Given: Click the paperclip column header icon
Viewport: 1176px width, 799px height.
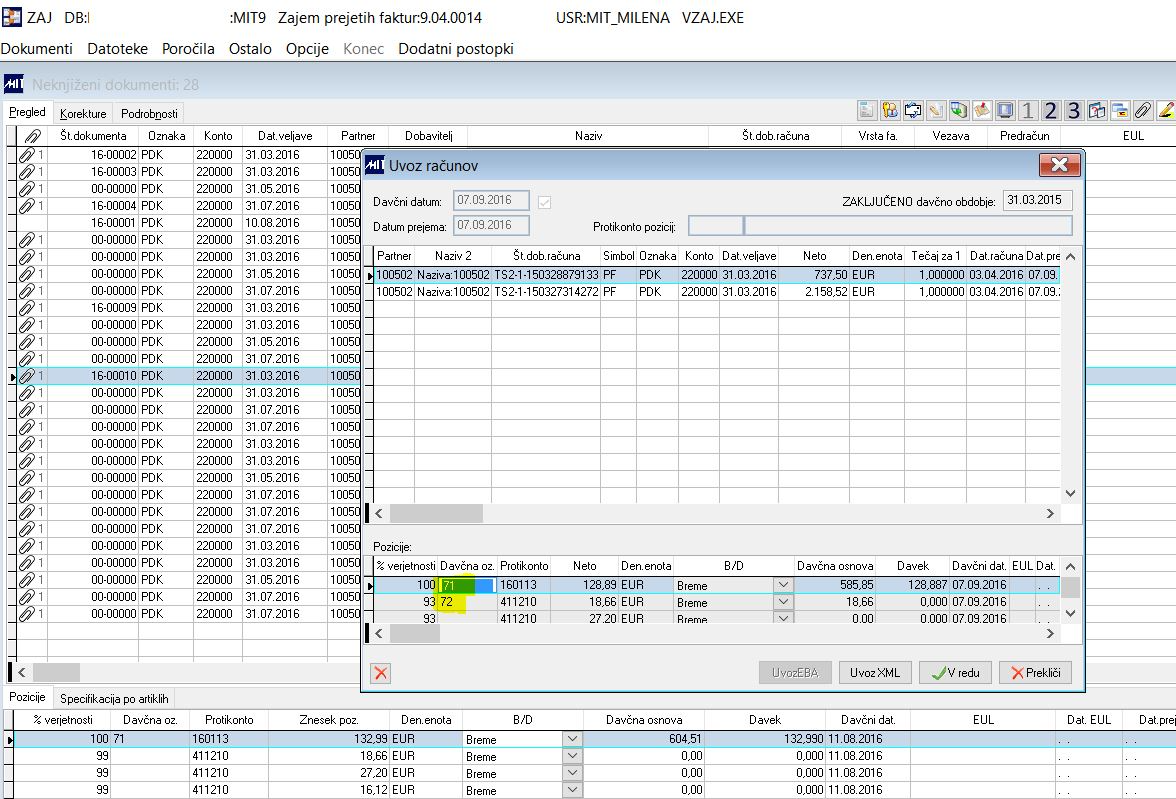Looking at the screenshot, I should (32, 136).
